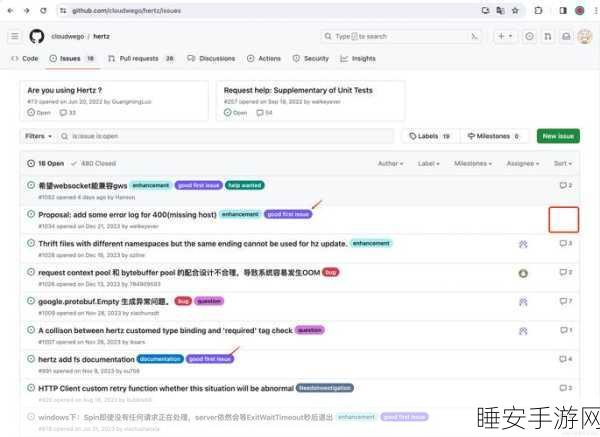Reload the page with the refresh icon

[x=43, y=11]
